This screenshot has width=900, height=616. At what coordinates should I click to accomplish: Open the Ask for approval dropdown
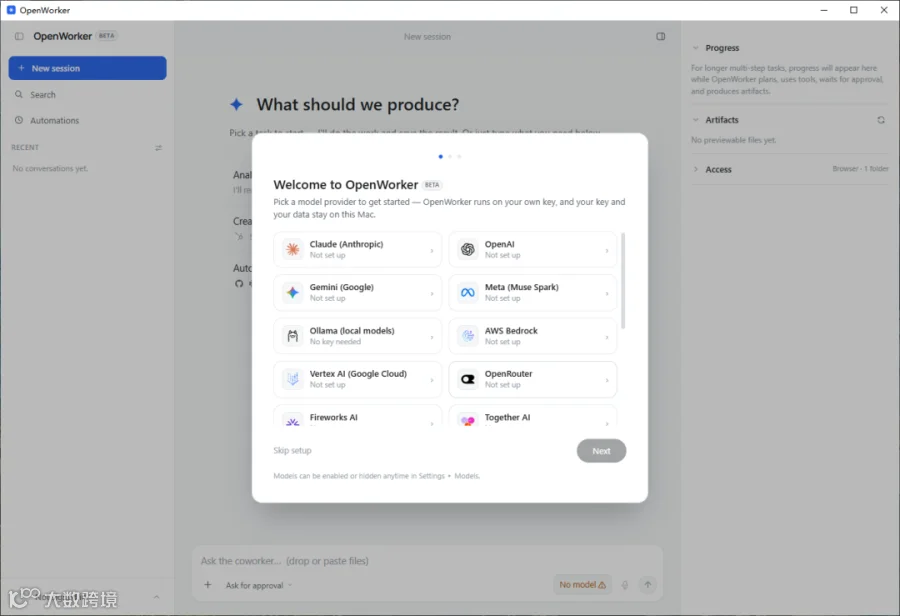259,585
